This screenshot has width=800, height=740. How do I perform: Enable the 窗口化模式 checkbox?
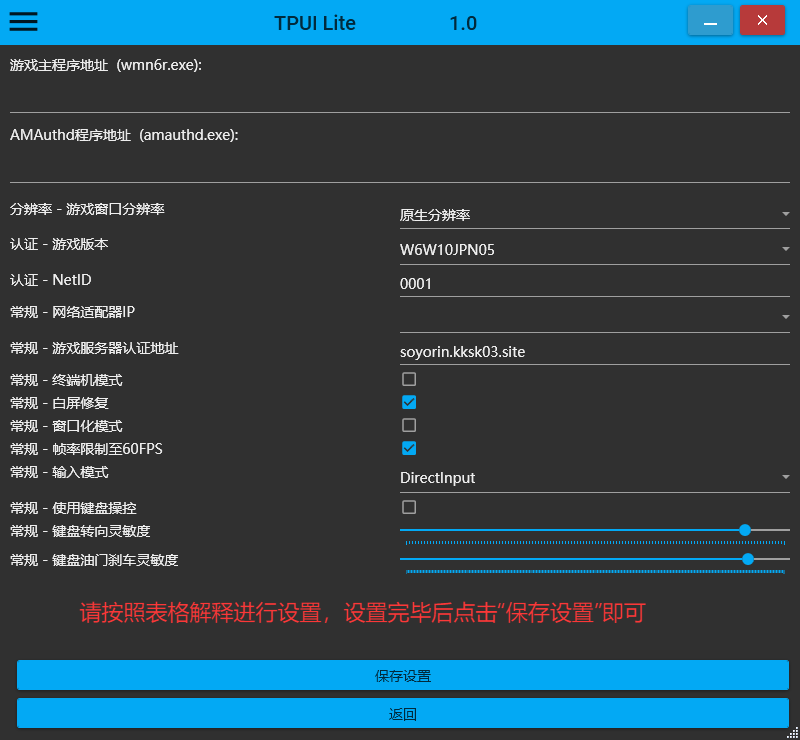tap(409, 425)
